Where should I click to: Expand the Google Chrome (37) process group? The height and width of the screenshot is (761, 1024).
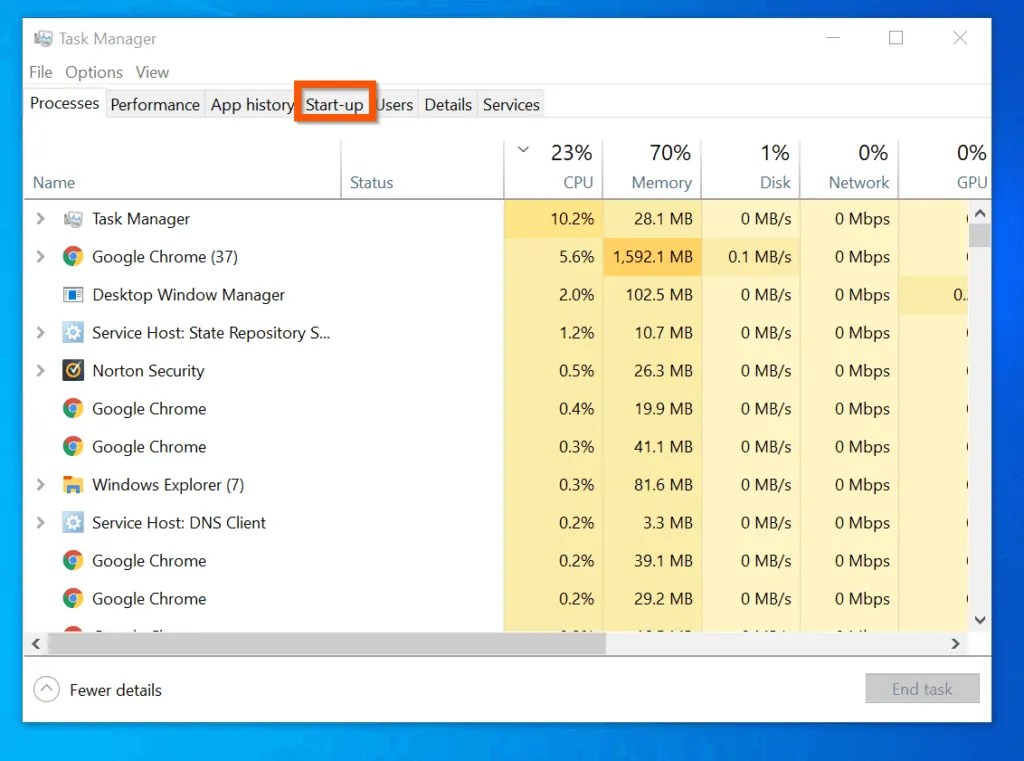coord(40,257)
